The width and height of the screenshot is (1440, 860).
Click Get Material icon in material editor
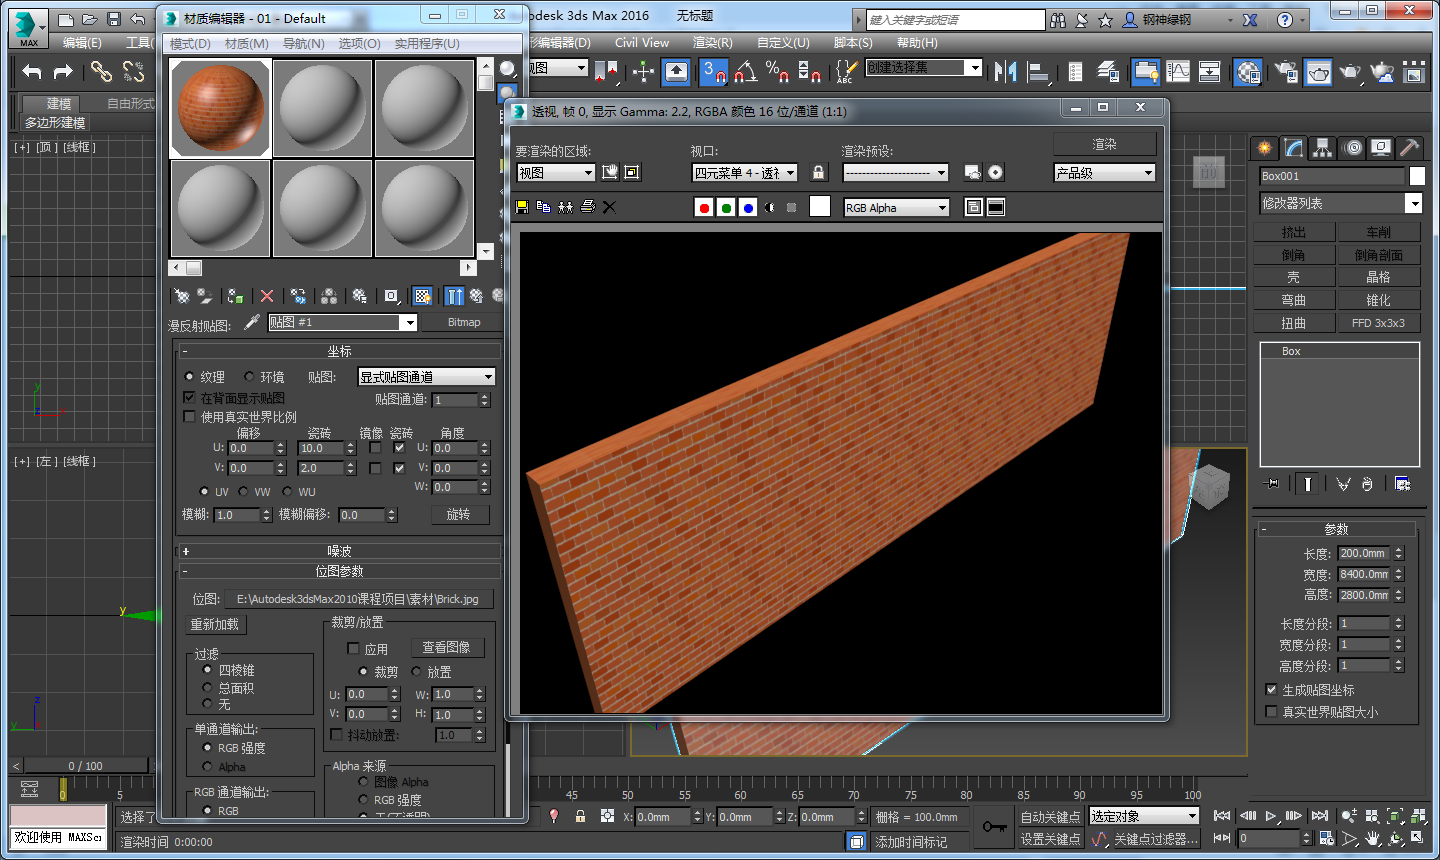(182, 296)
